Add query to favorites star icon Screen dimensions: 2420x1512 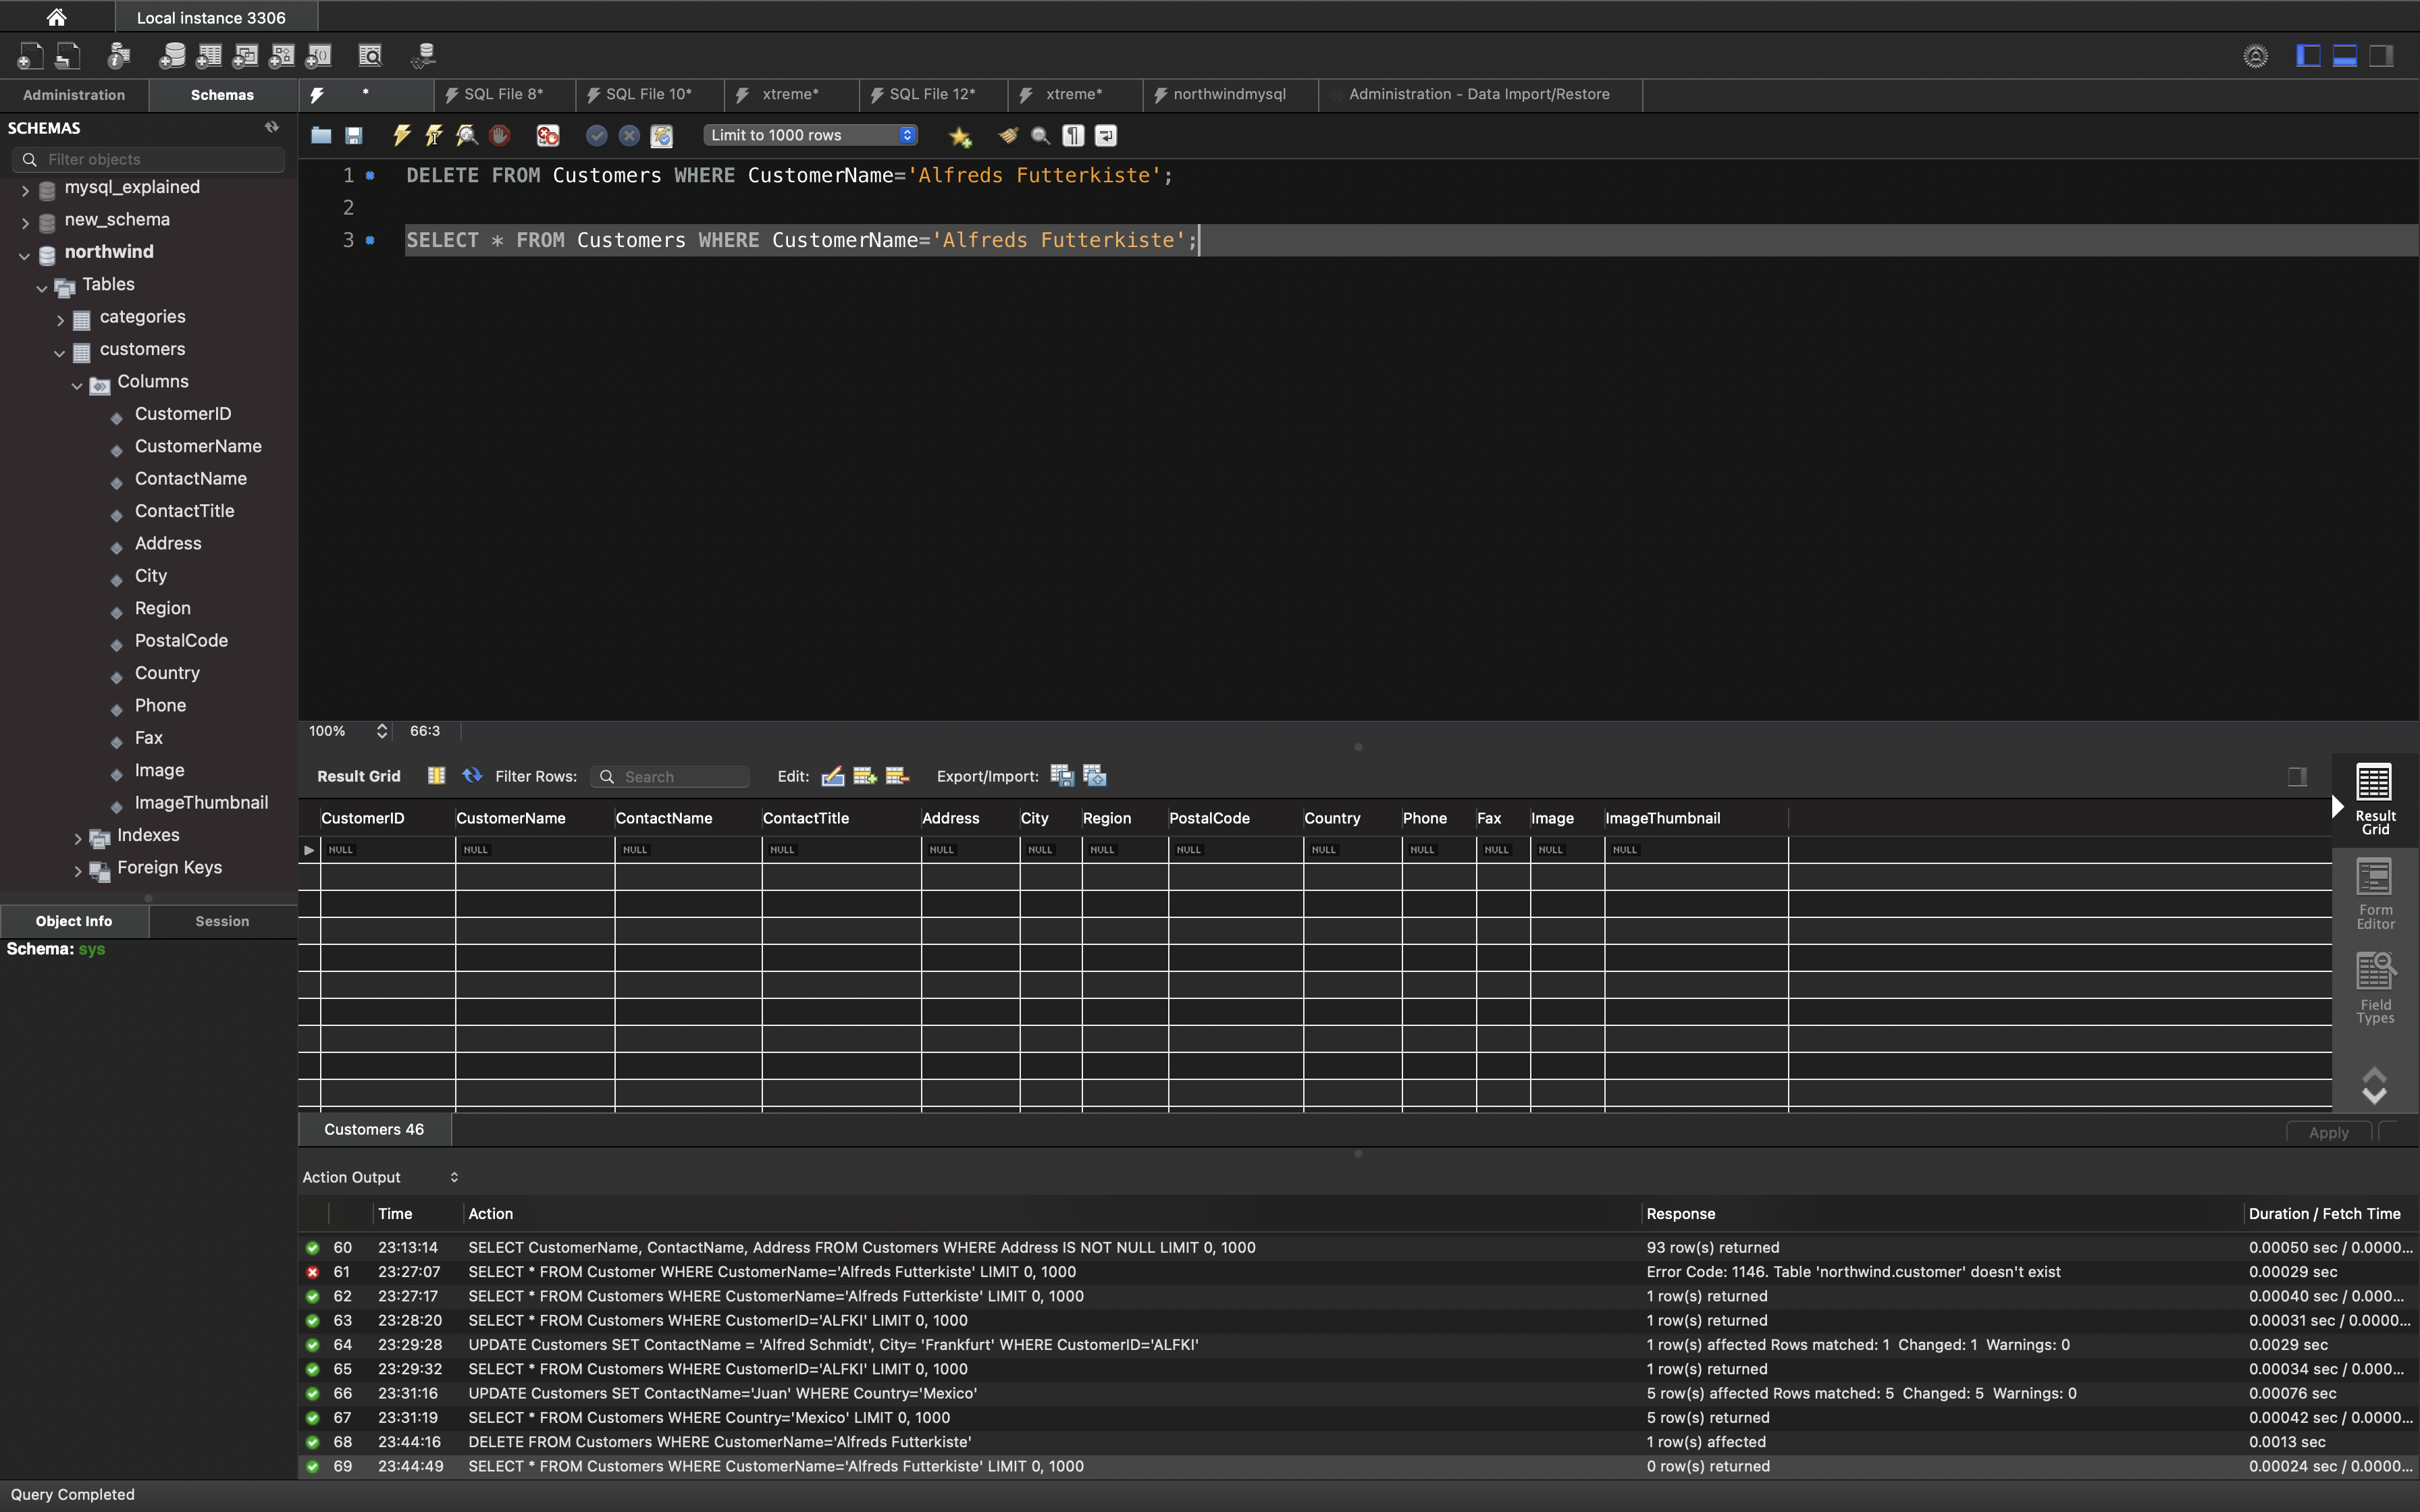[960, 136]
